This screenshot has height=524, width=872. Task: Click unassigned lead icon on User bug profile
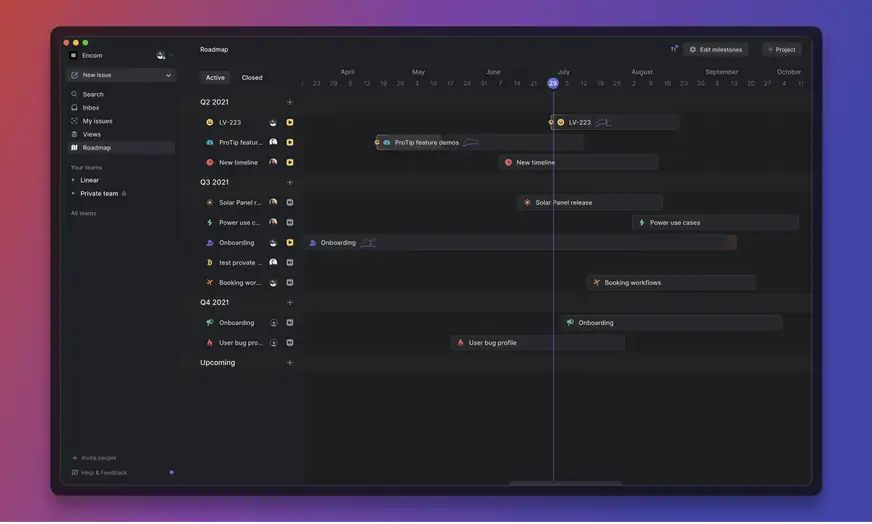click(x=274, y=343)
